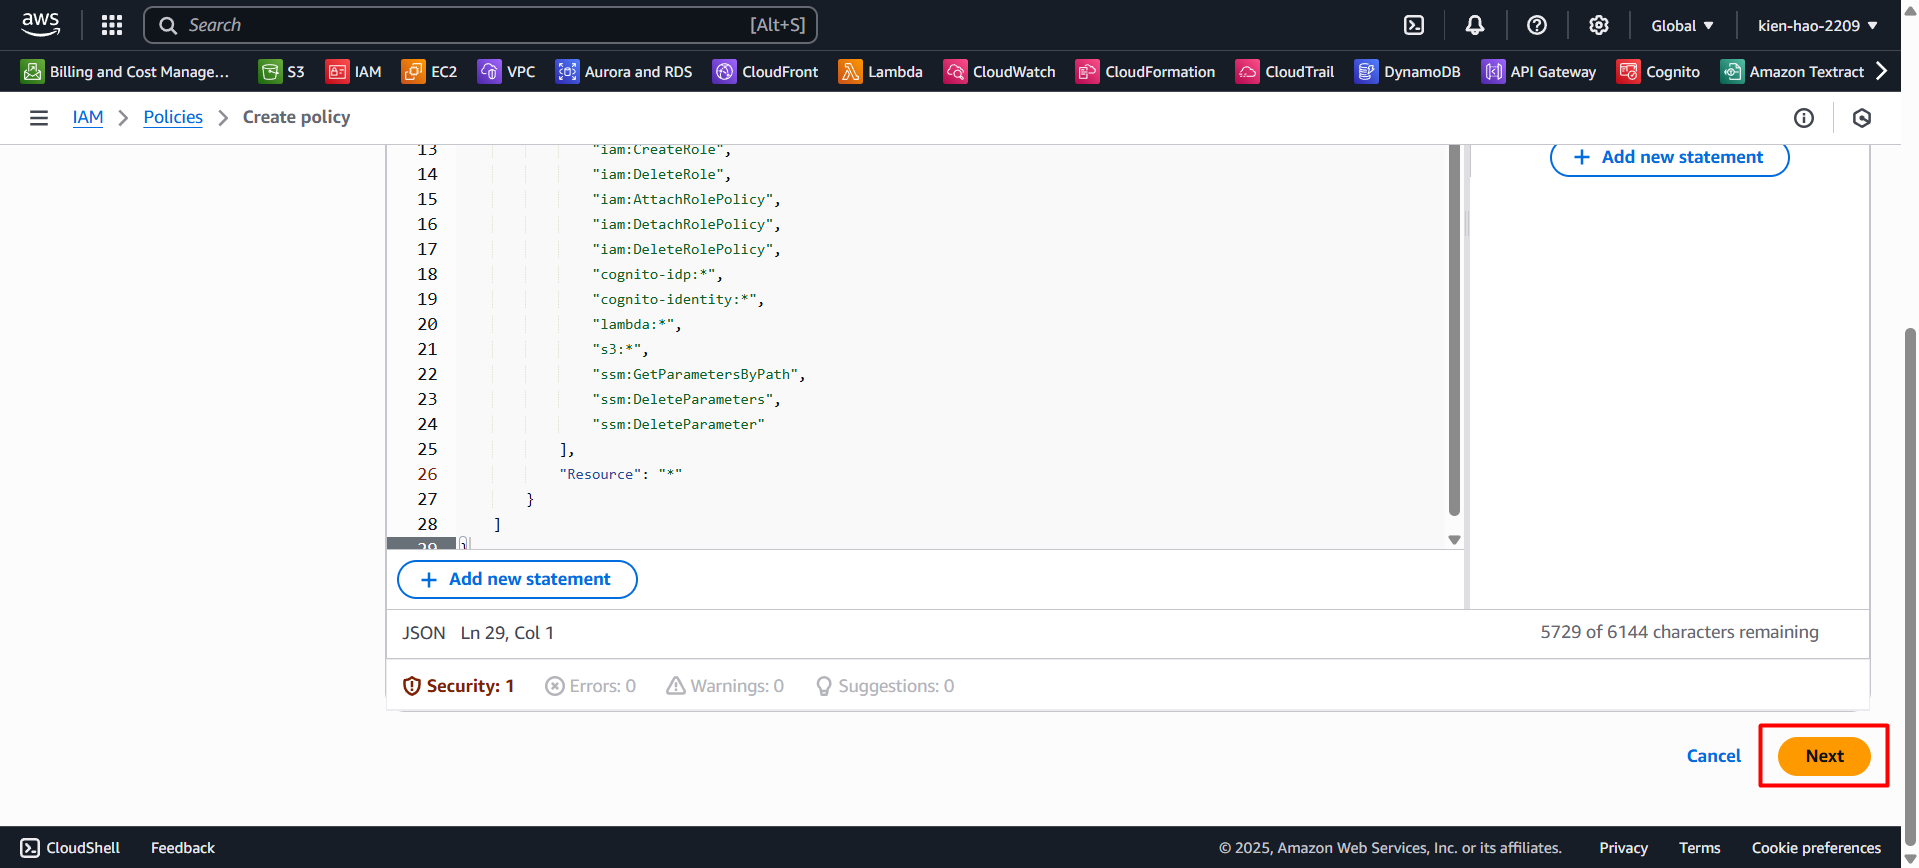1919x868 pixels.
Task: Open the info panel icon
Action: click(x=1804, y=118)
